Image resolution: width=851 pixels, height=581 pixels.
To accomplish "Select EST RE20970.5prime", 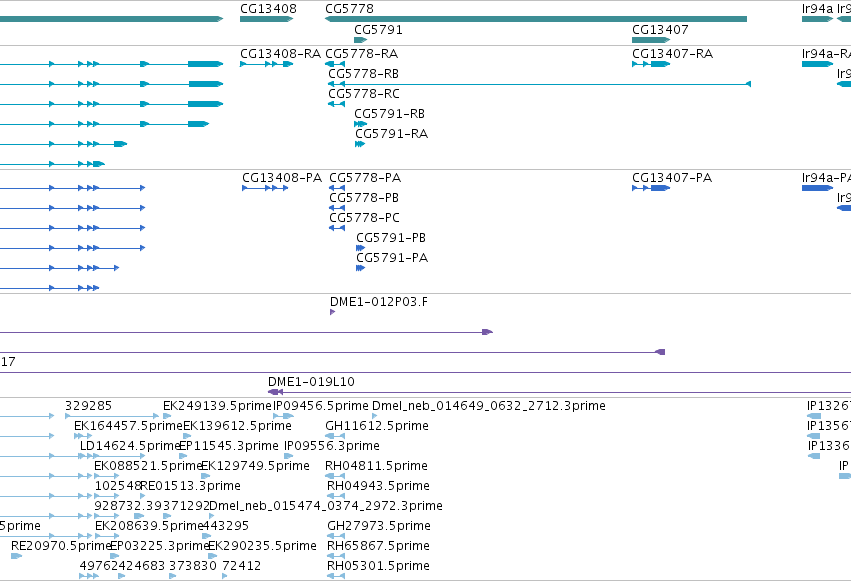I will 61,546.
